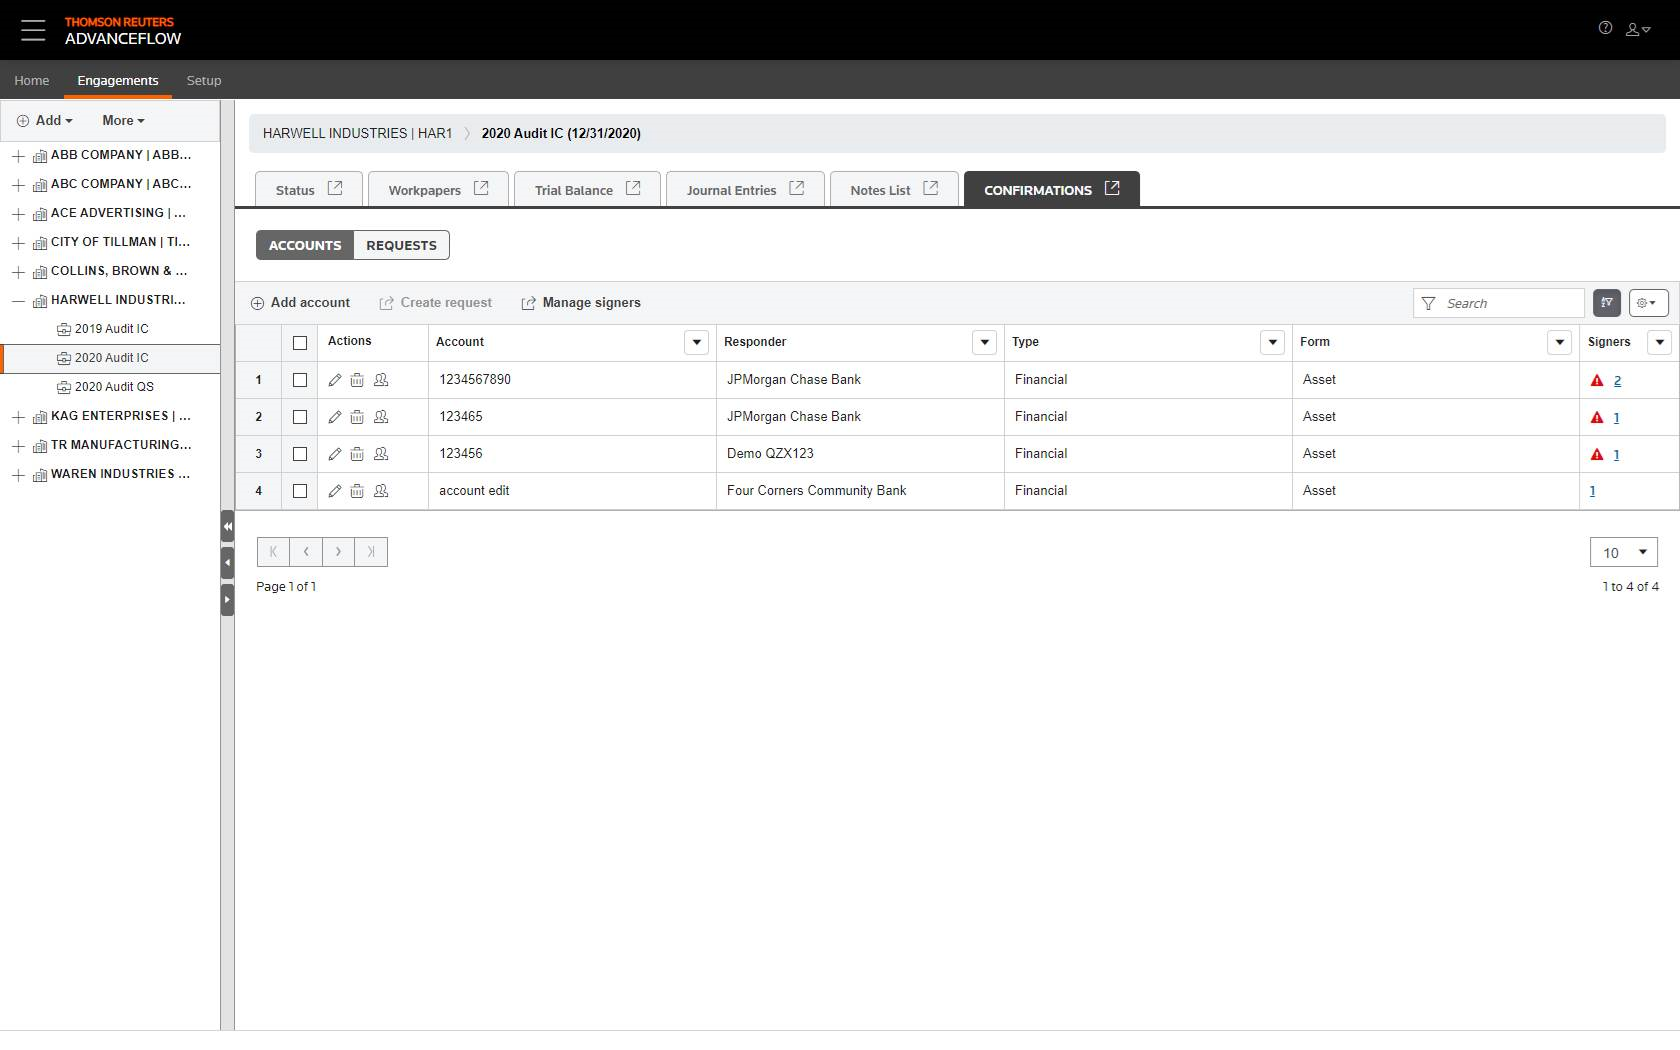Tick the checkbox for 'account edit' row

(x=300, y=491)
